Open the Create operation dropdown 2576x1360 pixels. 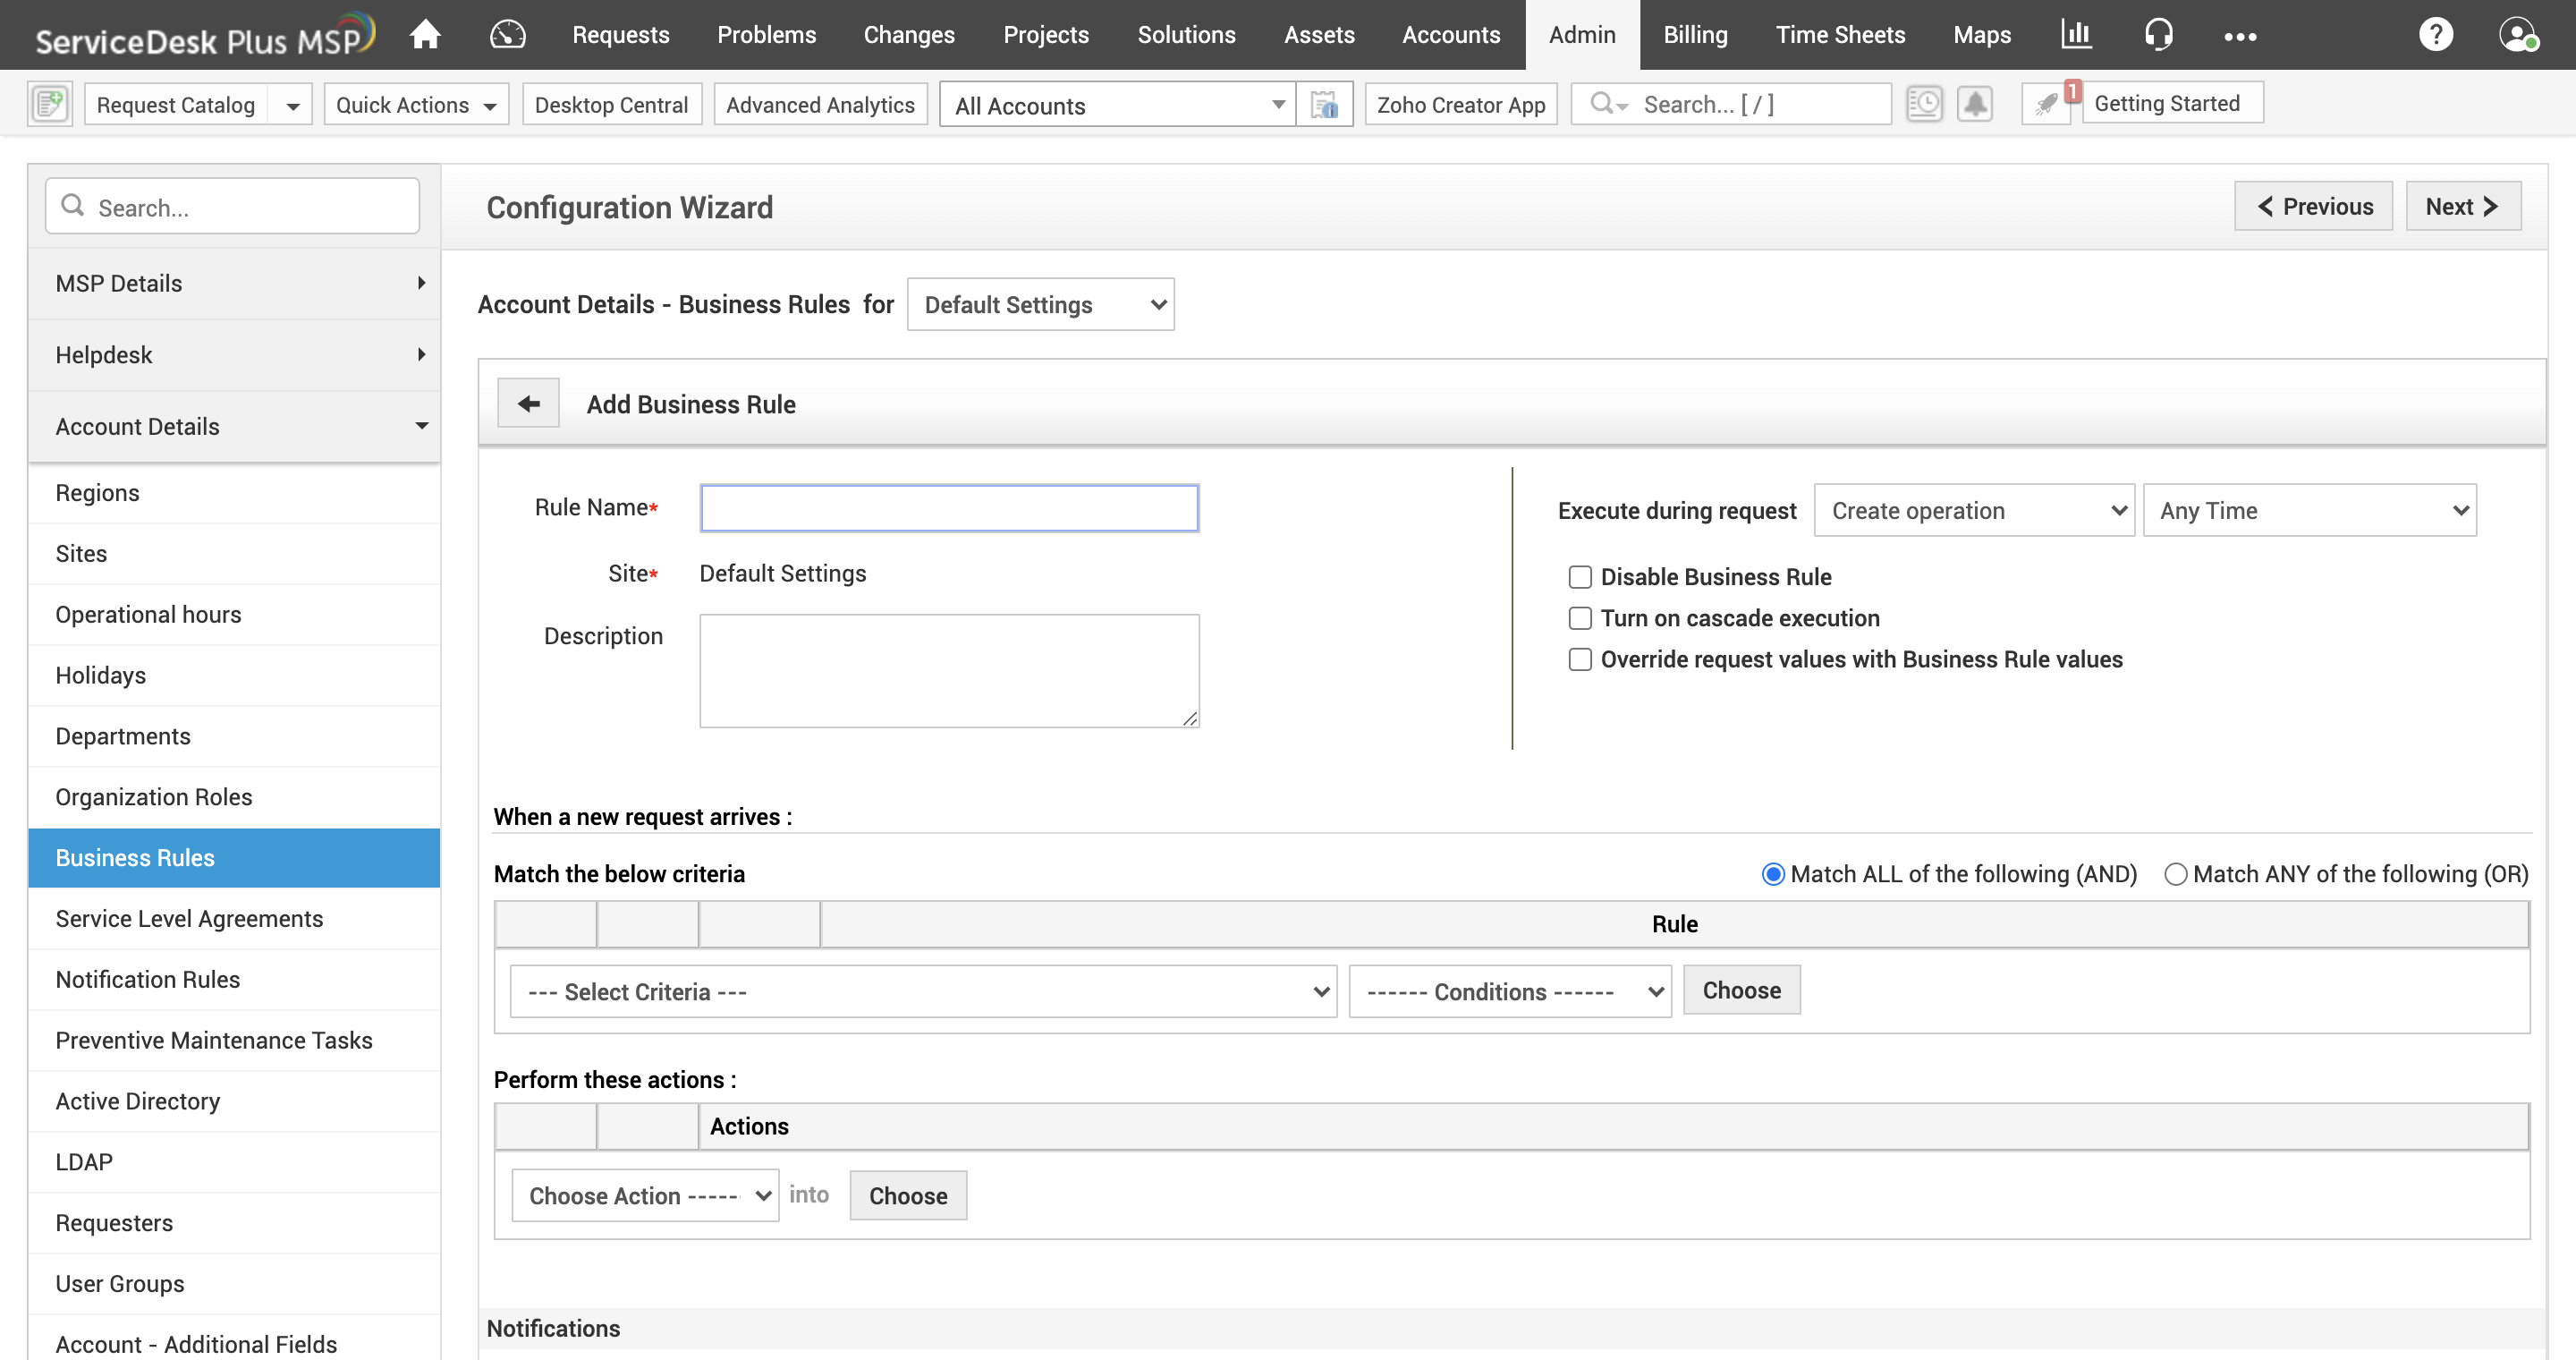tap(1974, 511)
